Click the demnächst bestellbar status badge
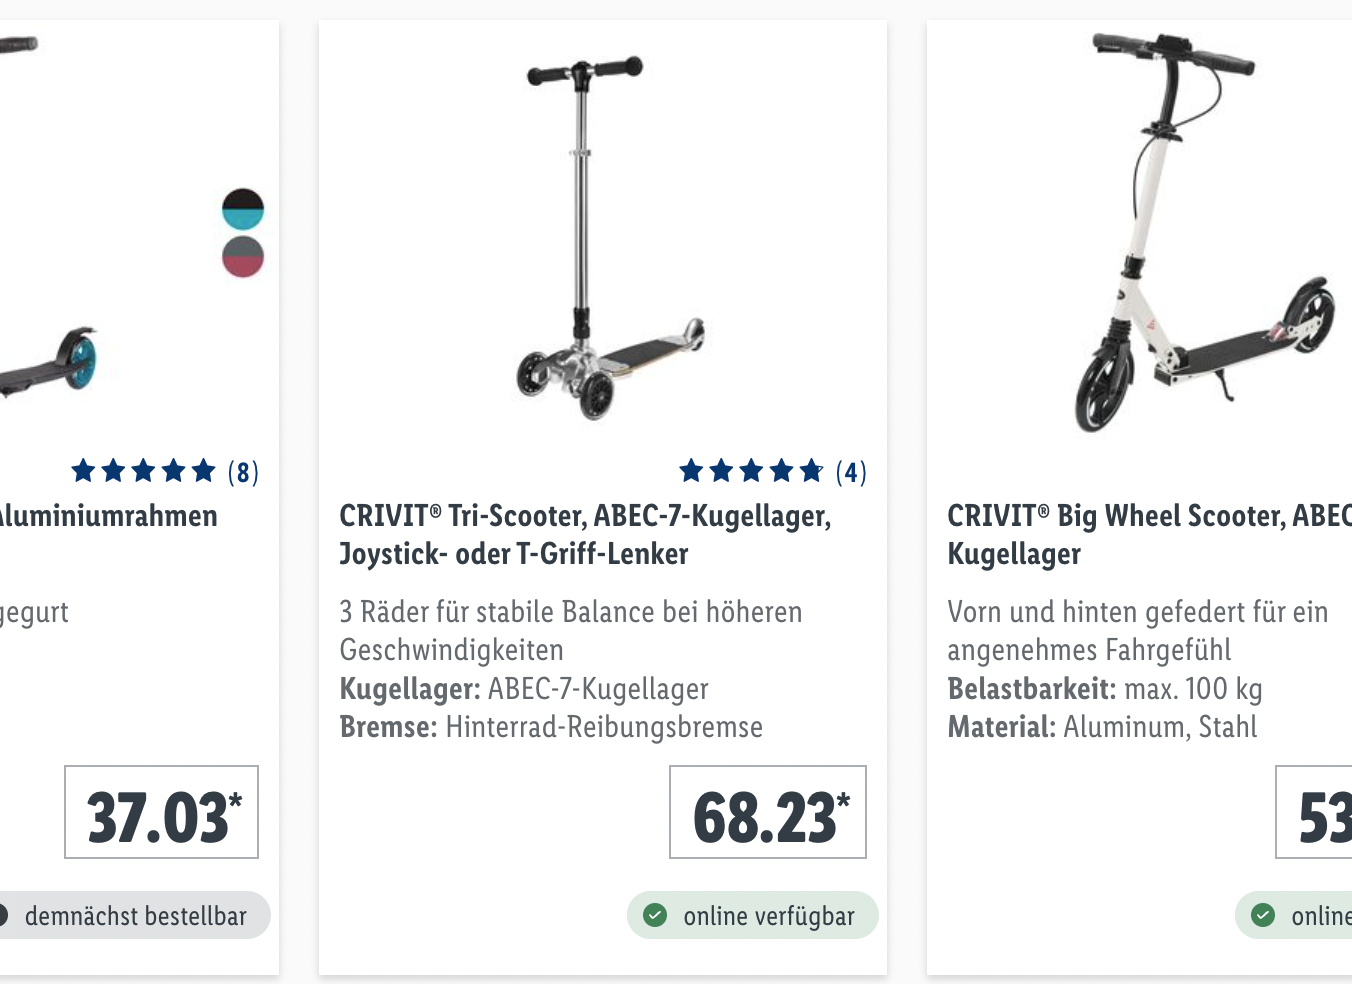The width and height of the screenshot is (1352, 984). pyautogui.click(x=133, y=915)
